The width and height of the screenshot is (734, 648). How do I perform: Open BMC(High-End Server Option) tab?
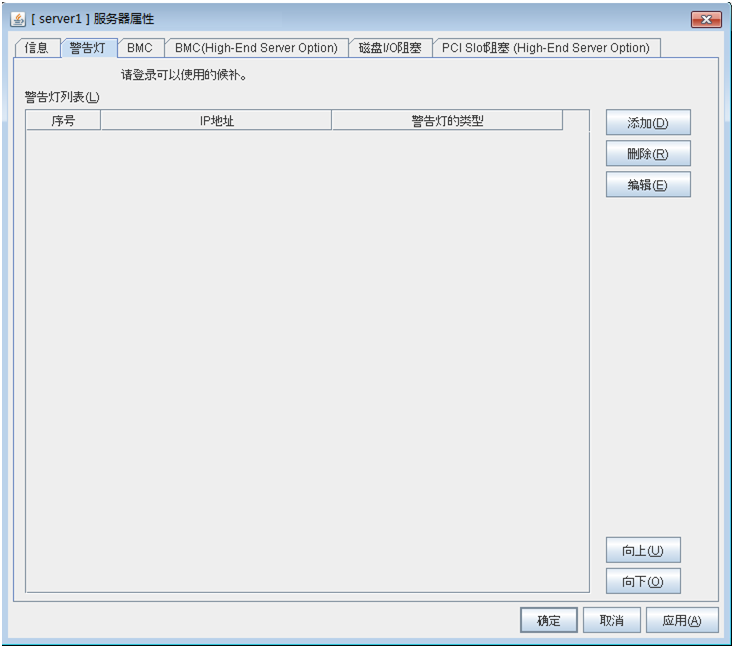click(257, 48)
